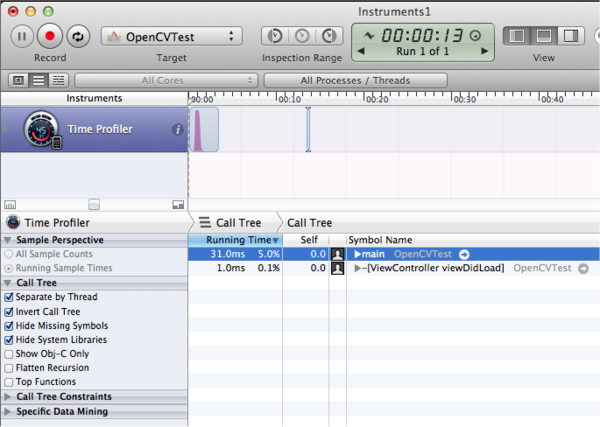
Task: Select All Sample Counts radio button
Action: [x=9, y=254]
